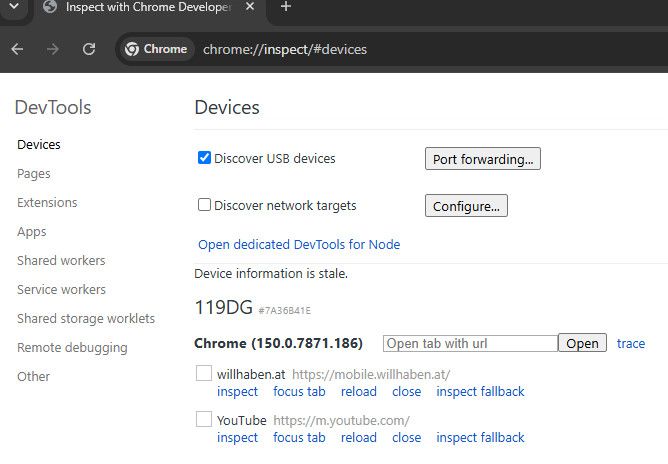
Task: Open Shared workers in sidebar
Action: (x=61, y=260)
